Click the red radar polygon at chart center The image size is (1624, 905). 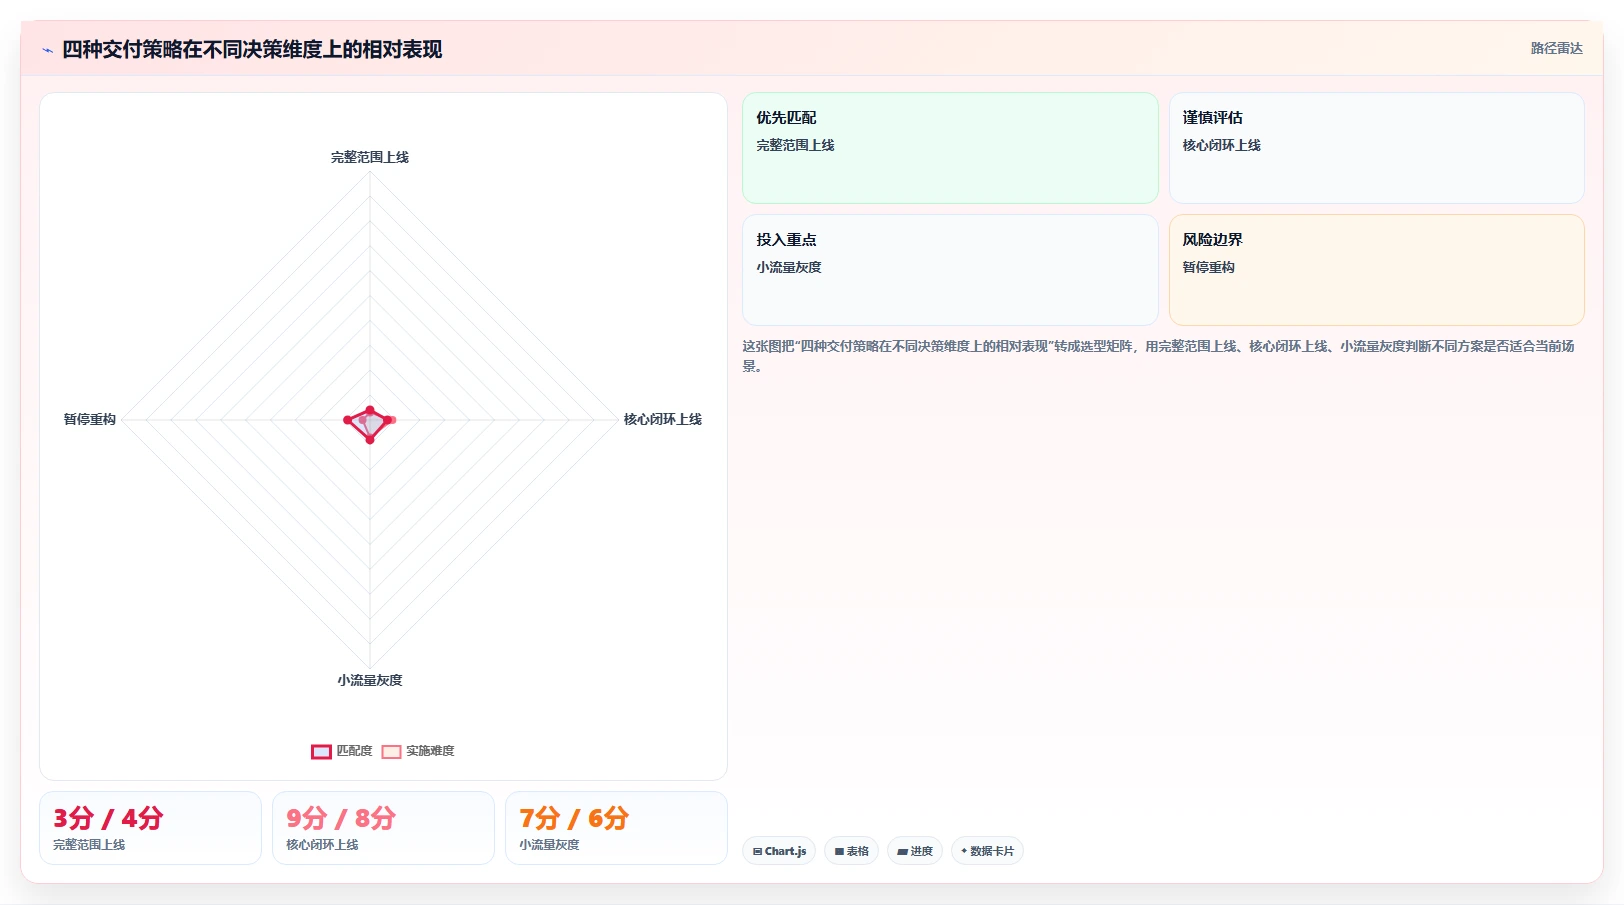pos(369,424)
